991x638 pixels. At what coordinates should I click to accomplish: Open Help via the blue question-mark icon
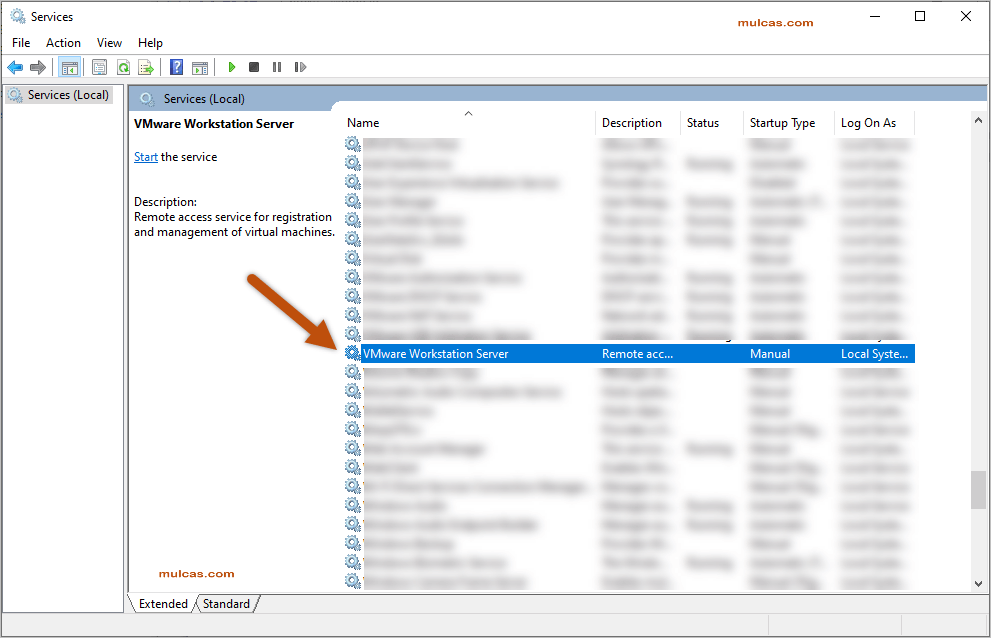tap(176, 67)
